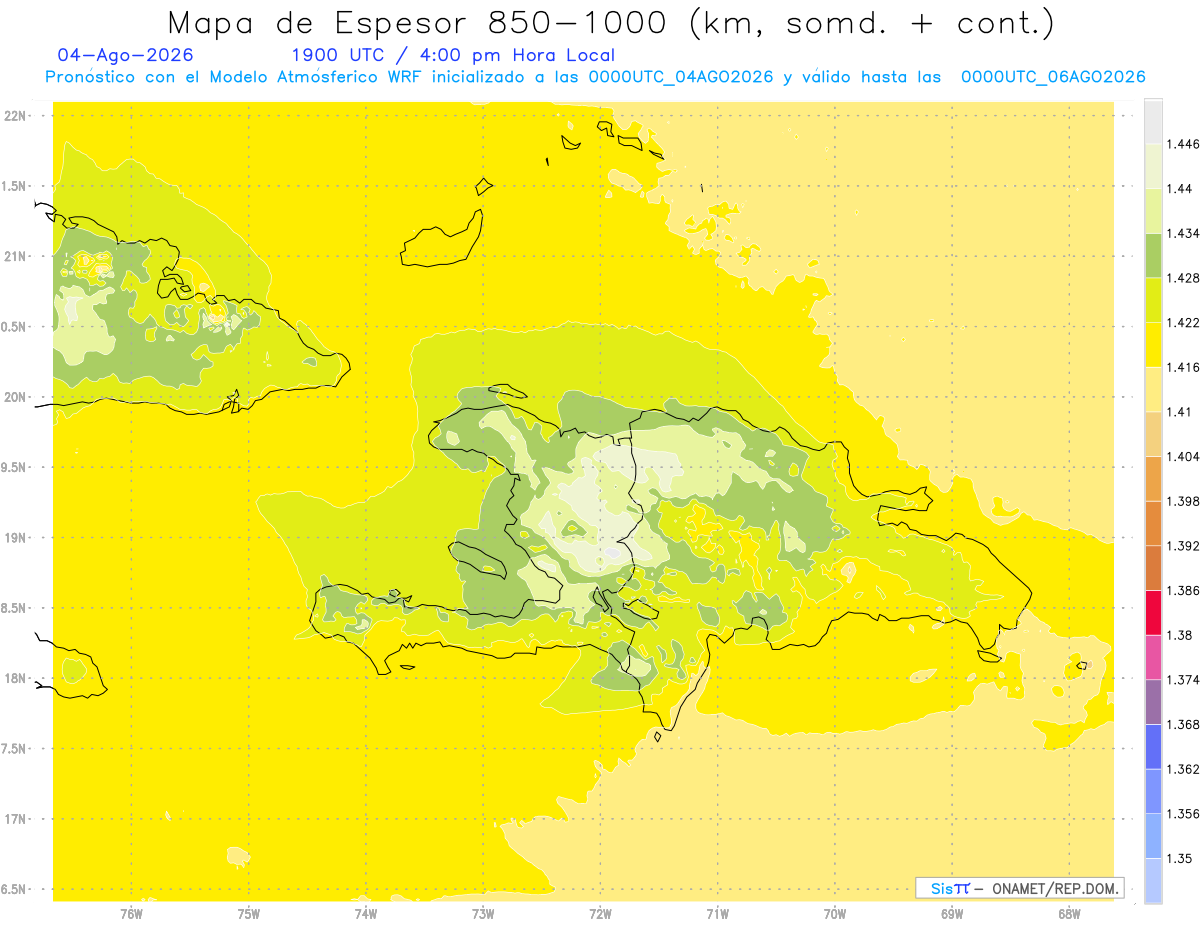This screenshot has width=1200, height=927.
Task: Click the 19N latitude label
Action: pyautogui.click(x=15, y=538)
